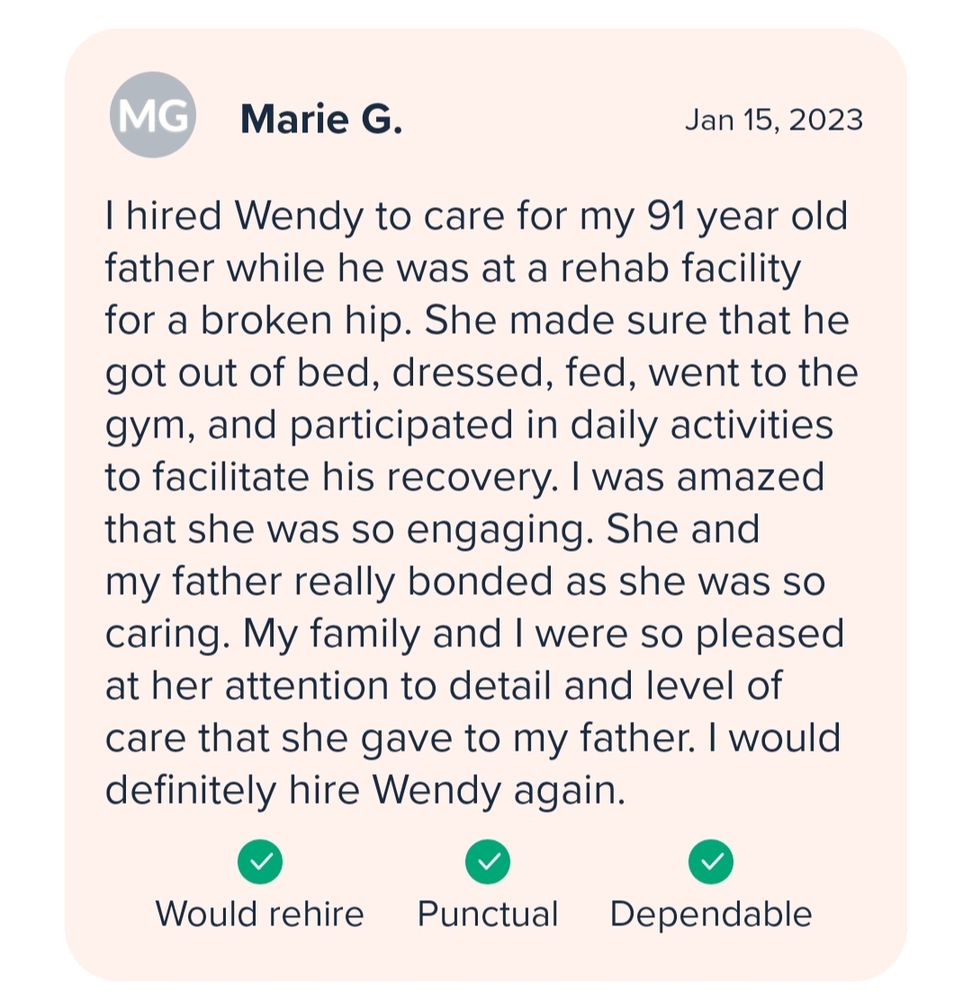The image size is (972, 1000).
Task: Open reviewer name Marie G.
Action: tap(321, 120)
